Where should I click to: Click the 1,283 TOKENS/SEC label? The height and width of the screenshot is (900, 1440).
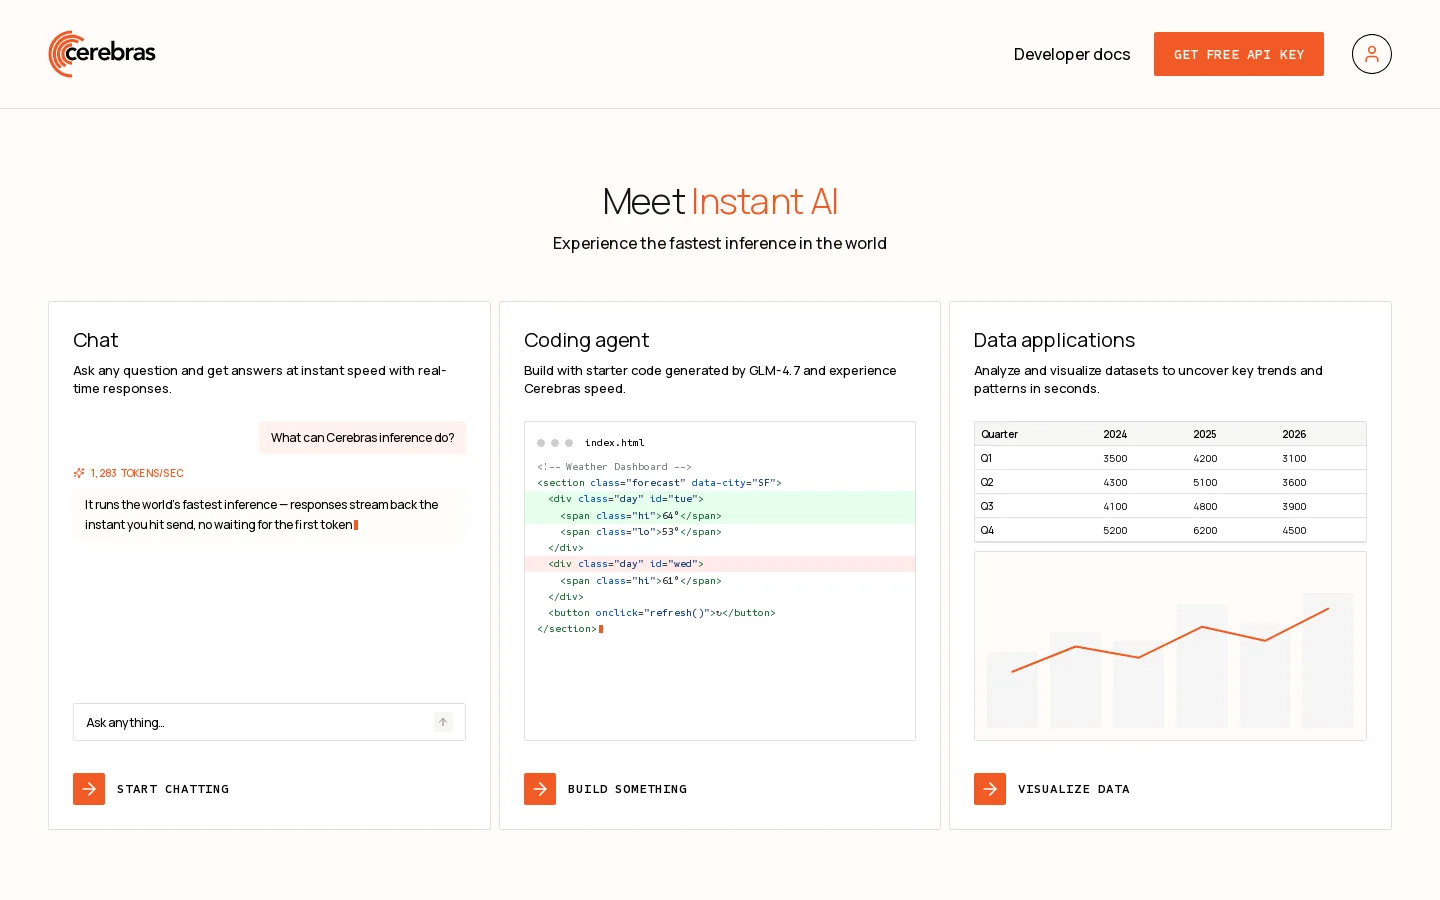(137, 473)
